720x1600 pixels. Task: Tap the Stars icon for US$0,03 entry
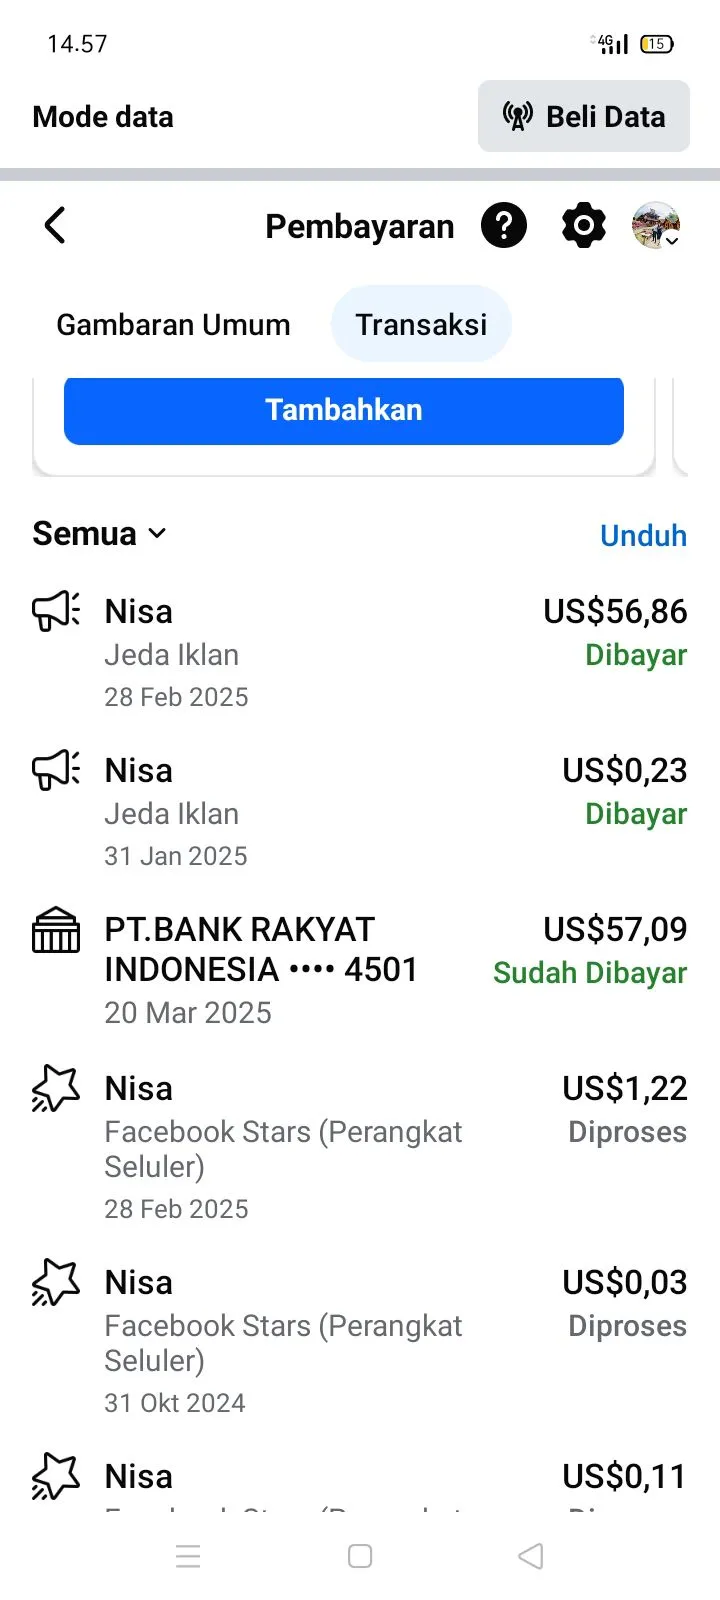[x=56, y=1283]
